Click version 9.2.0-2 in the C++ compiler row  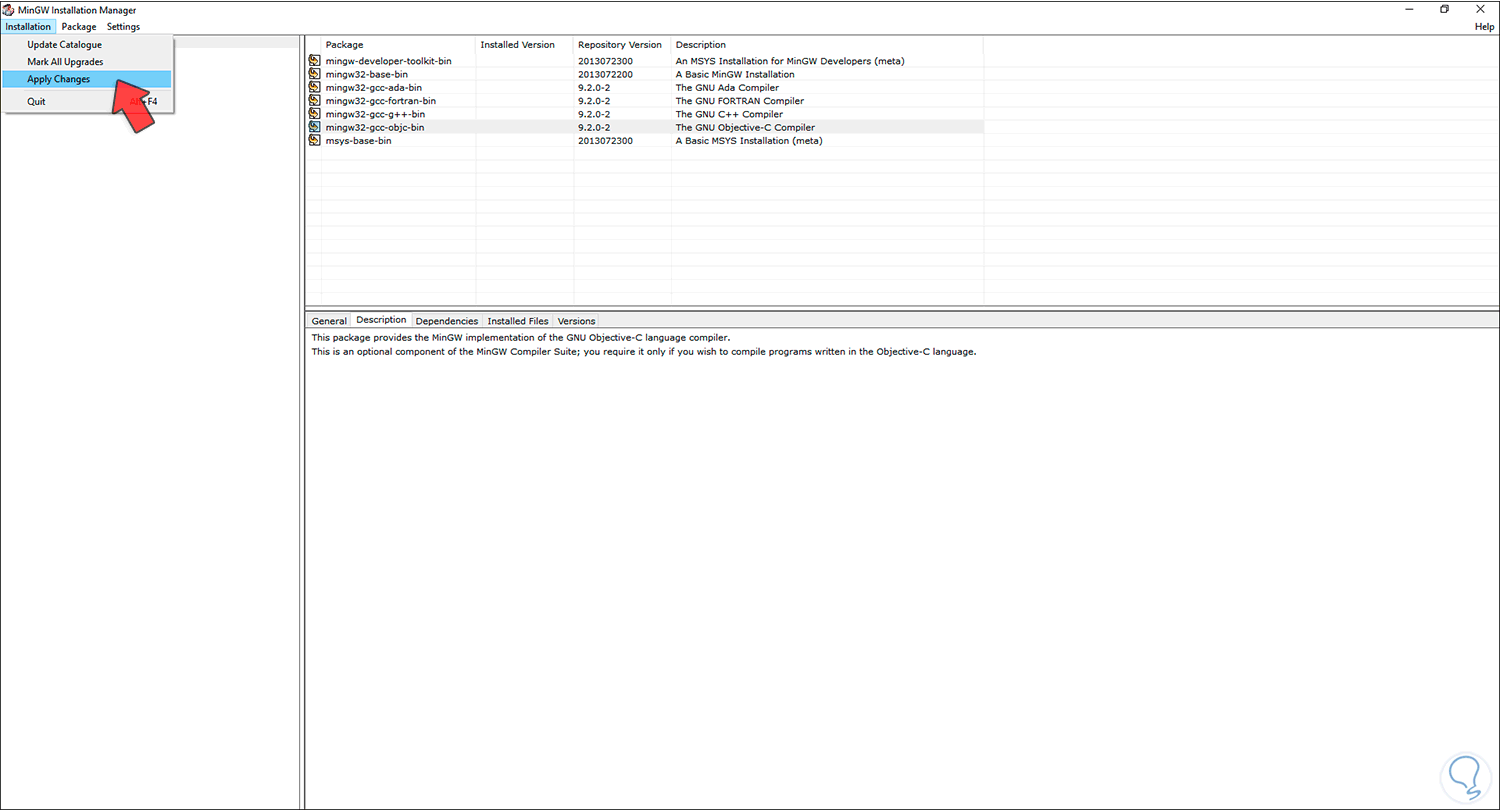pyautogui.click(x=594, y=114)
